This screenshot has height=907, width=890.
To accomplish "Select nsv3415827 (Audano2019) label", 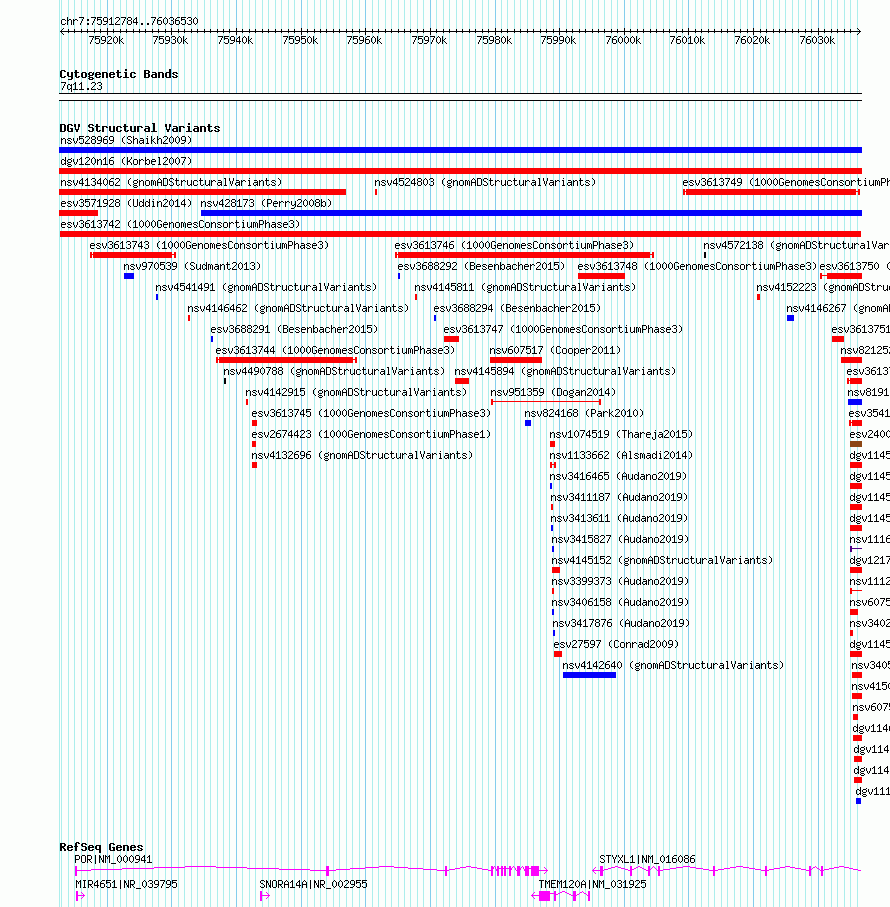I will tap(621, 539).
